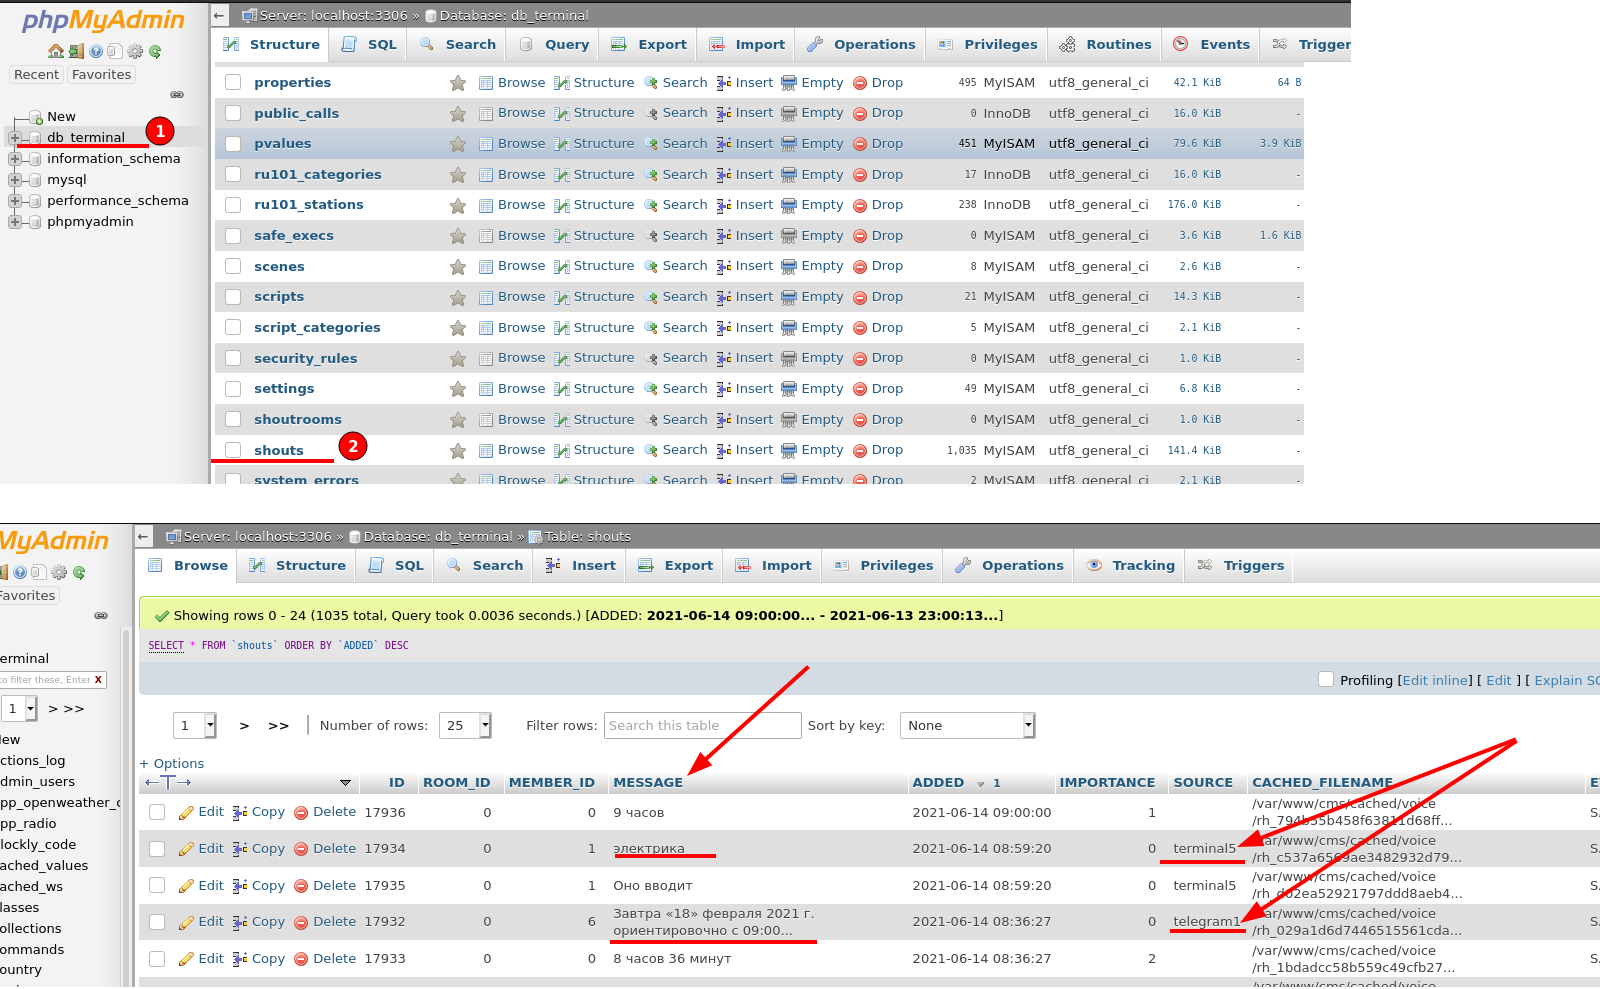Click the red Delete icon for row 17933
Image resolution: width=1600 pixels, height=989 pixels.
(301, 959)
